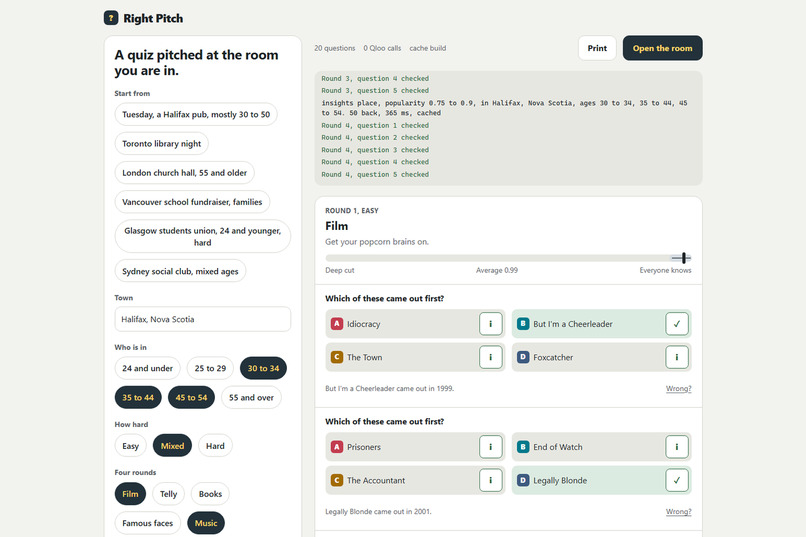Viewport: 806px width, 537px height.
Task: Click log line 'Round 4, question 5 checked'
Action: (375, 174)
